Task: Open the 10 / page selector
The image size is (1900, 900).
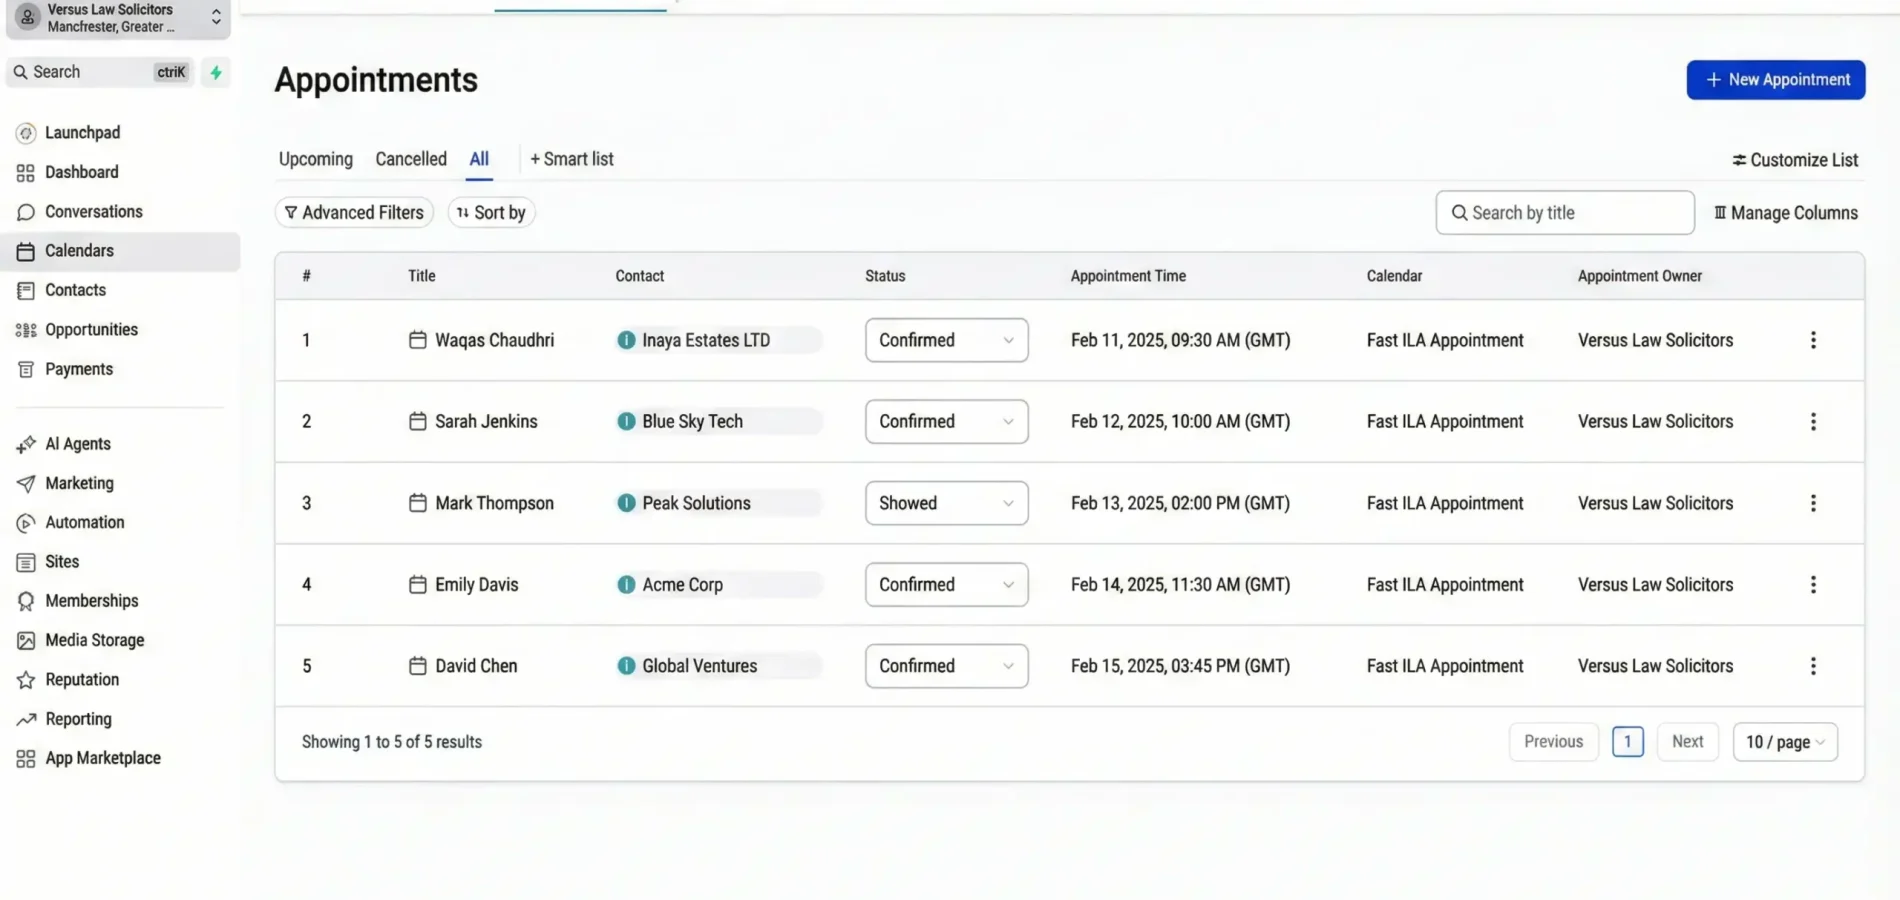Action: [x=1785, y=741]
